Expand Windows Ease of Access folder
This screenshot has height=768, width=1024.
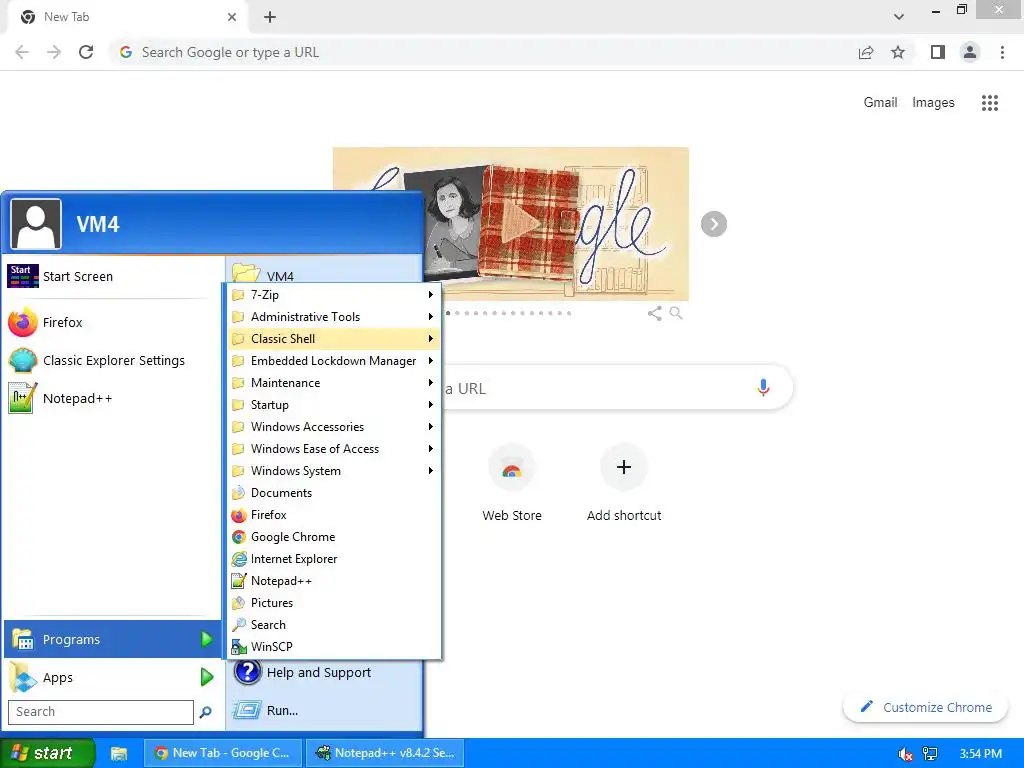coord(334,449)
